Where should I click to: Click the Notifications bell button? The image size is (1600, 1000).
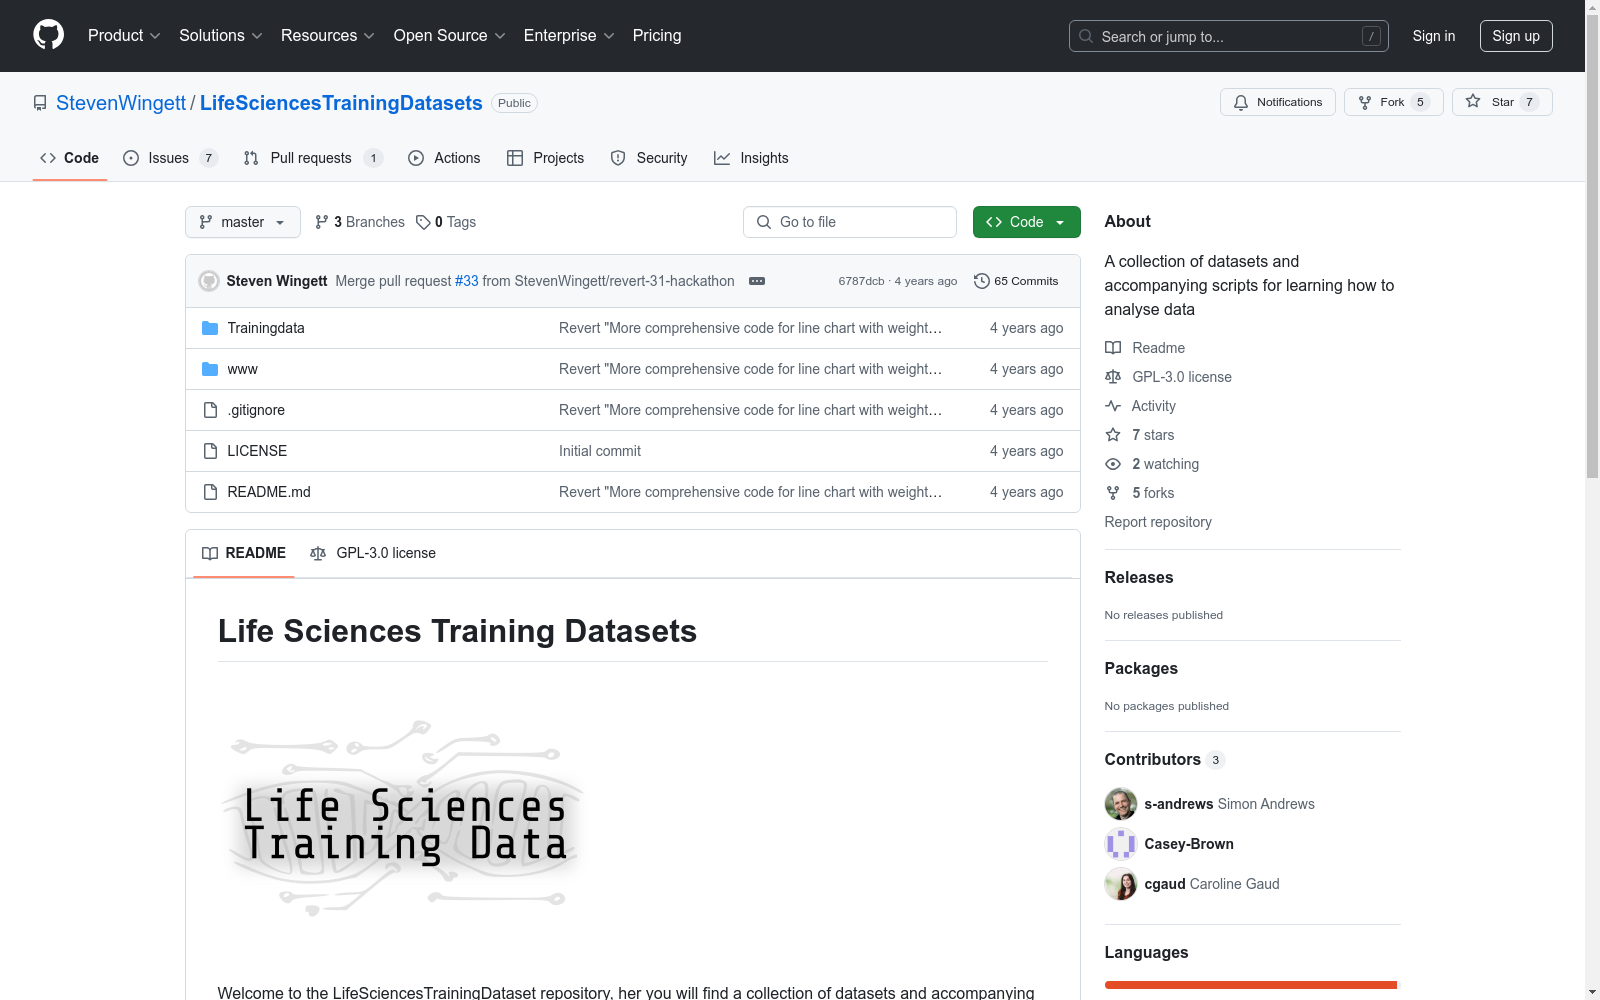[x=1277, y=102]
